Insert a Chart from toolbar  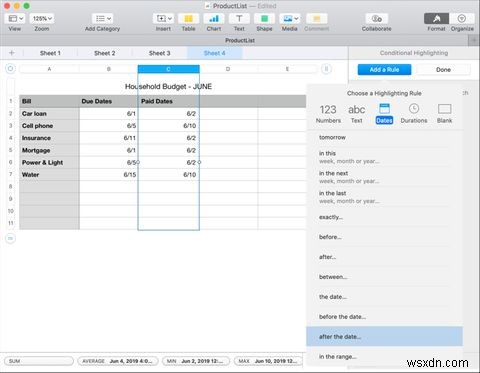(214, 19)
